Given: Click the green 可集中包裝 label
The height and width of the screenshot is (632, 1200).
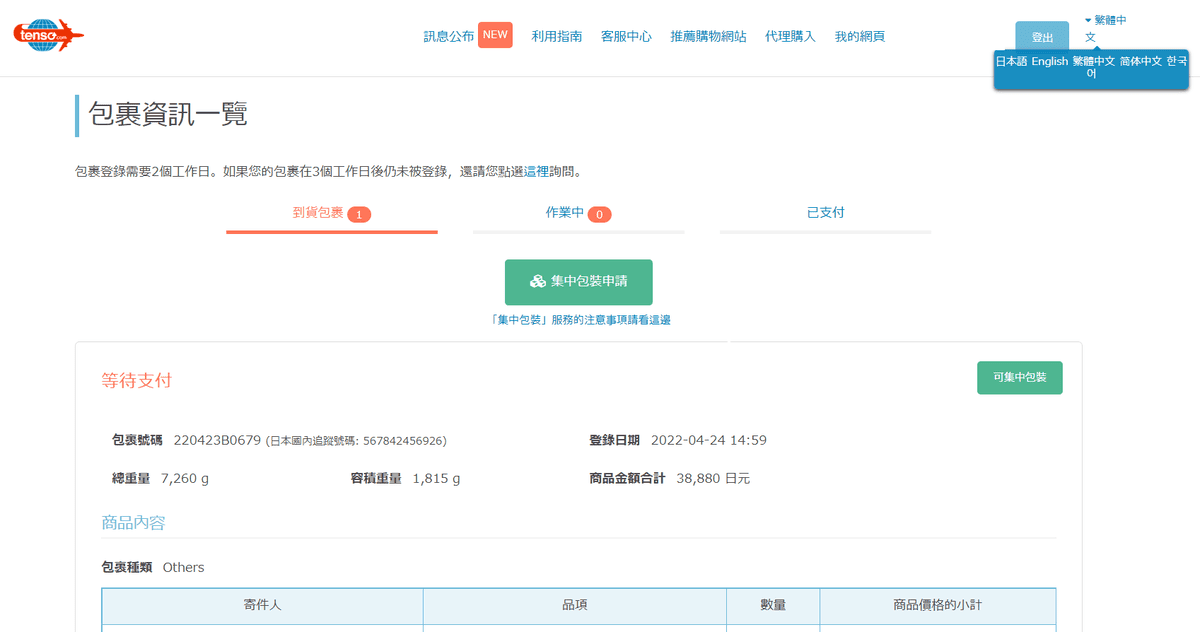Looking at the screenshot, I should tap(1019, 377).
